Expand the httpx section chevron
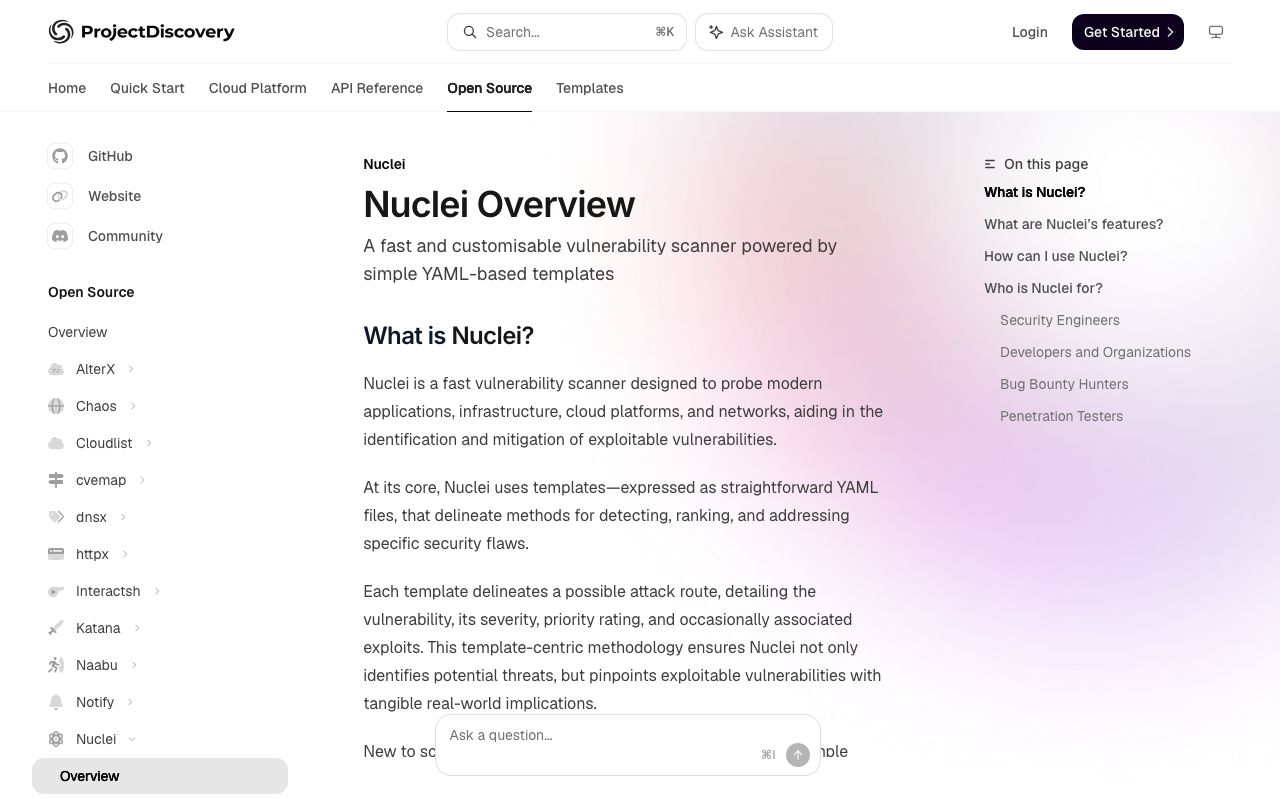This screenshot has height=800, width=1280. (125, 554)
